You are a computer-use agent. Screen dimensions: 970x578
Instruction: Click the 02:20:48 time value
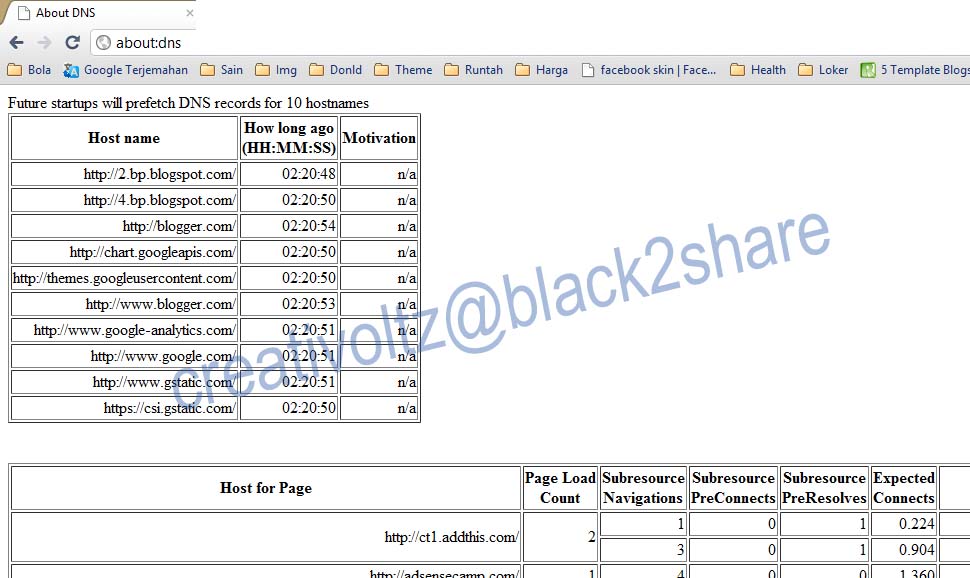point(309,174)
